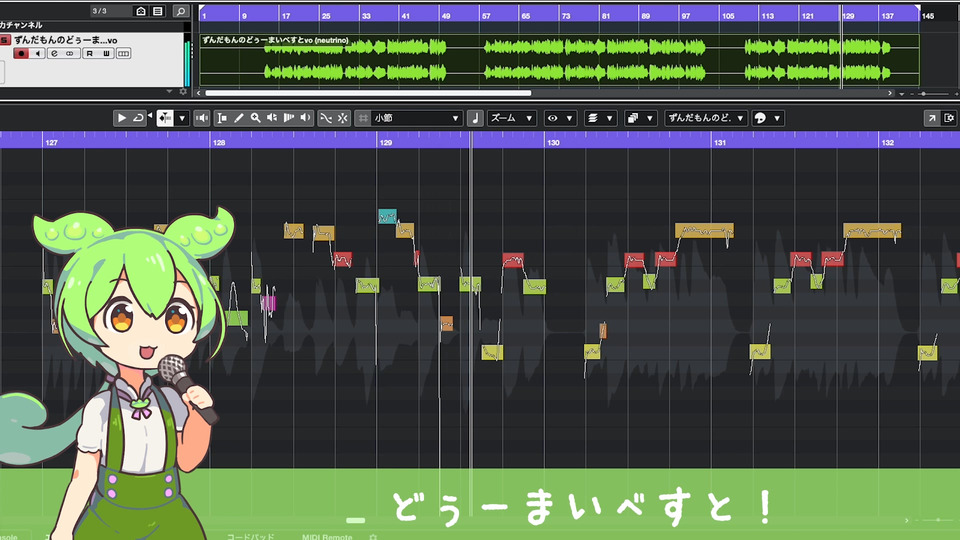Click the overlapping windows clip icon
Screen dimensions: 960x540
(633, 118)
